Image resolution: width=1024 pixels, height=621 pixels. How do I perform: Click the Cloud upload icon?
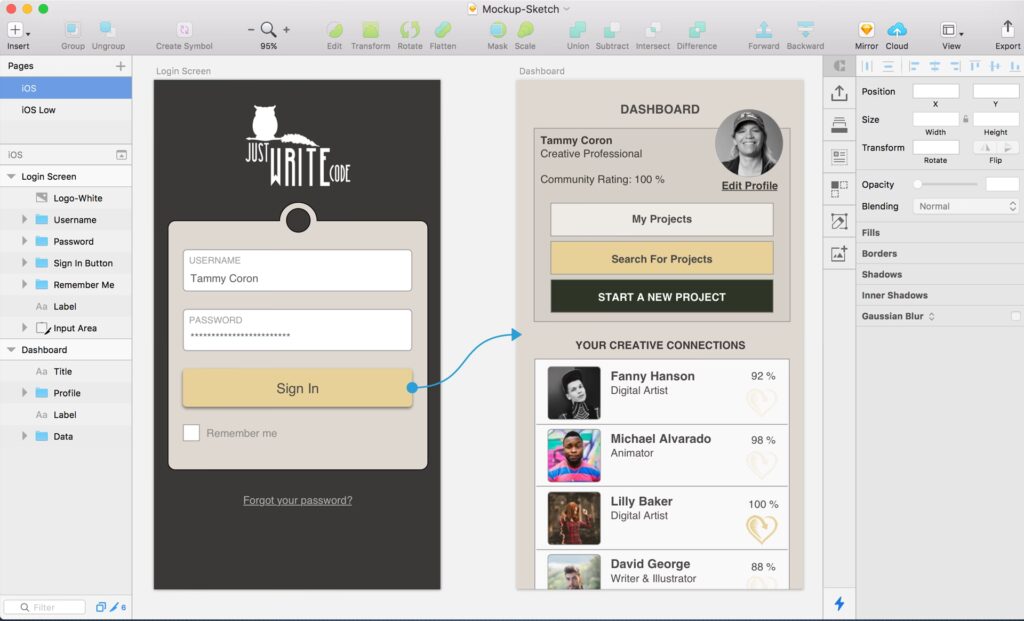coord(897,31)
